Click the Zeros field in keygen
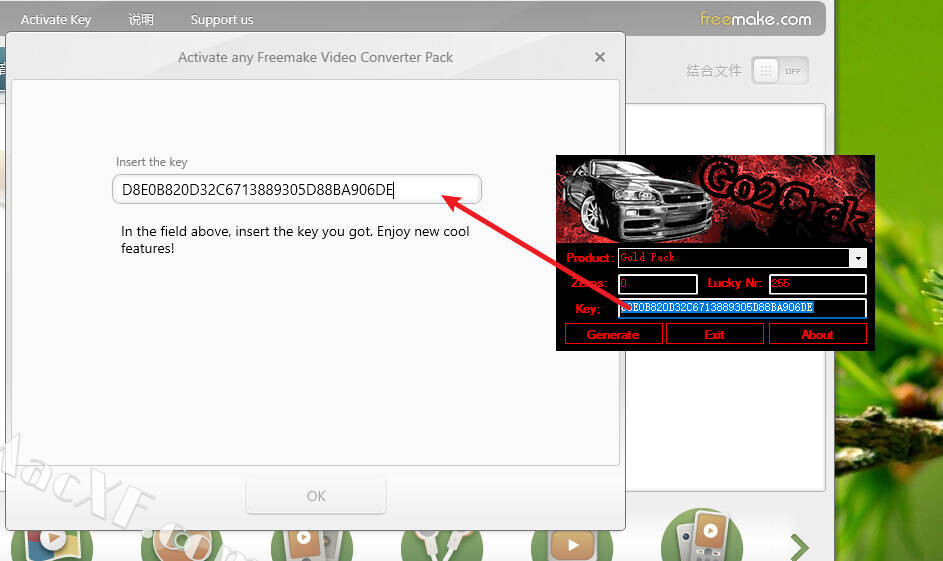 658,284
